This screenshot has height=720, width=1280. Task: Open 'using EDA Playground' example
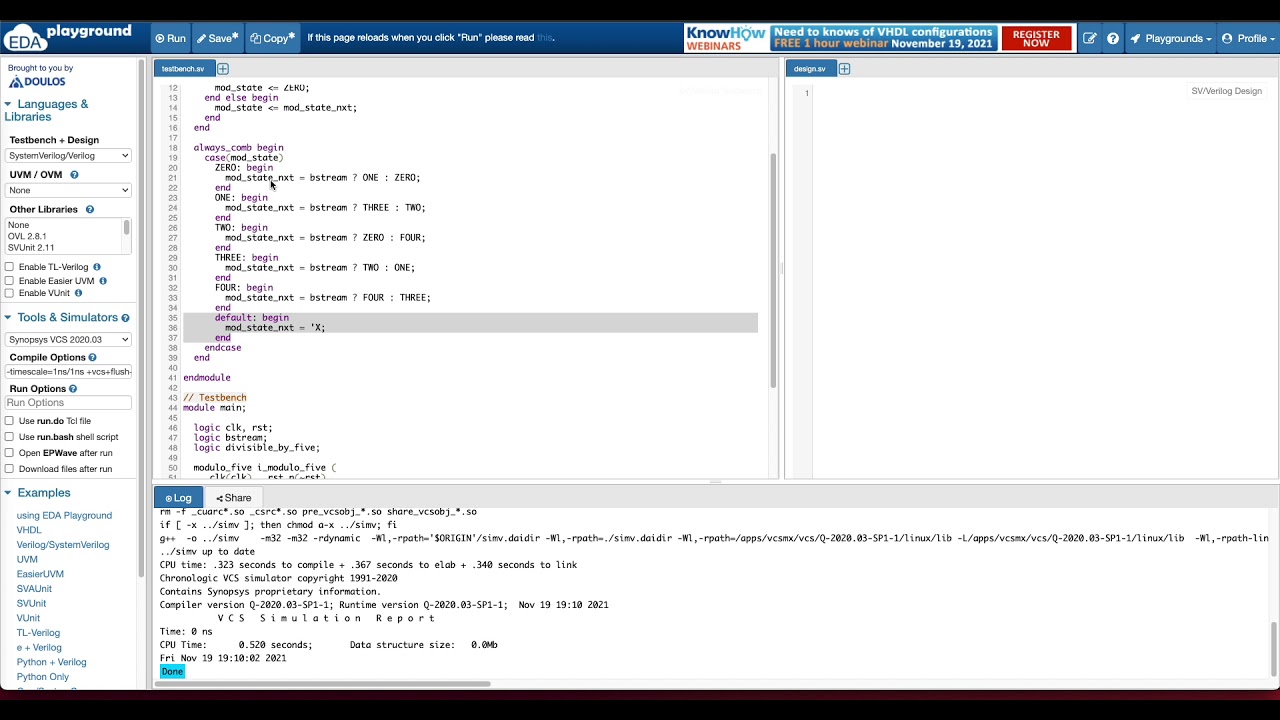click(64, 516)
